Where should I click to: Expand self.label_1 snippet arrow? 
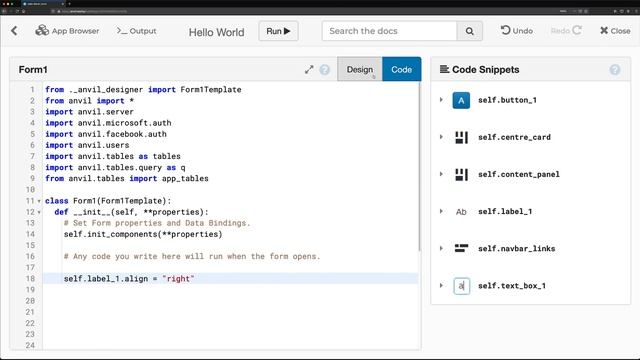pos(441,211)
